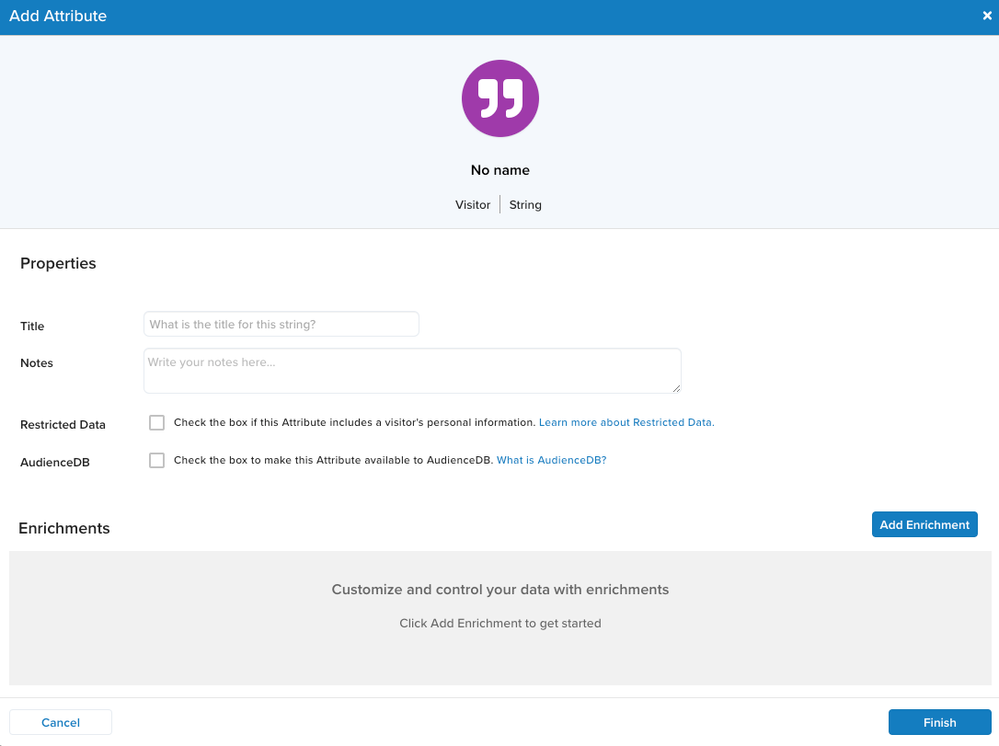Open Learn more about Restricted Data link
The height and width of the screenshot is (746, 999).
pos(626,423)
